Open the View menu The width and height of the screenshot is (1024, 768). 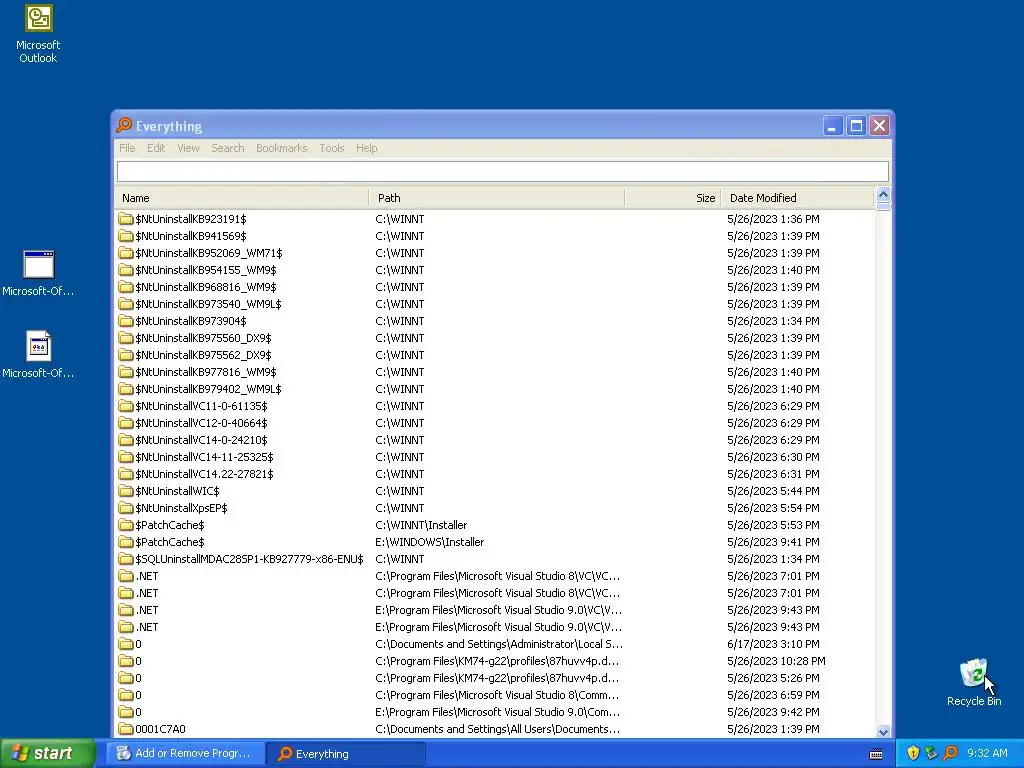[x=188, y=148]
